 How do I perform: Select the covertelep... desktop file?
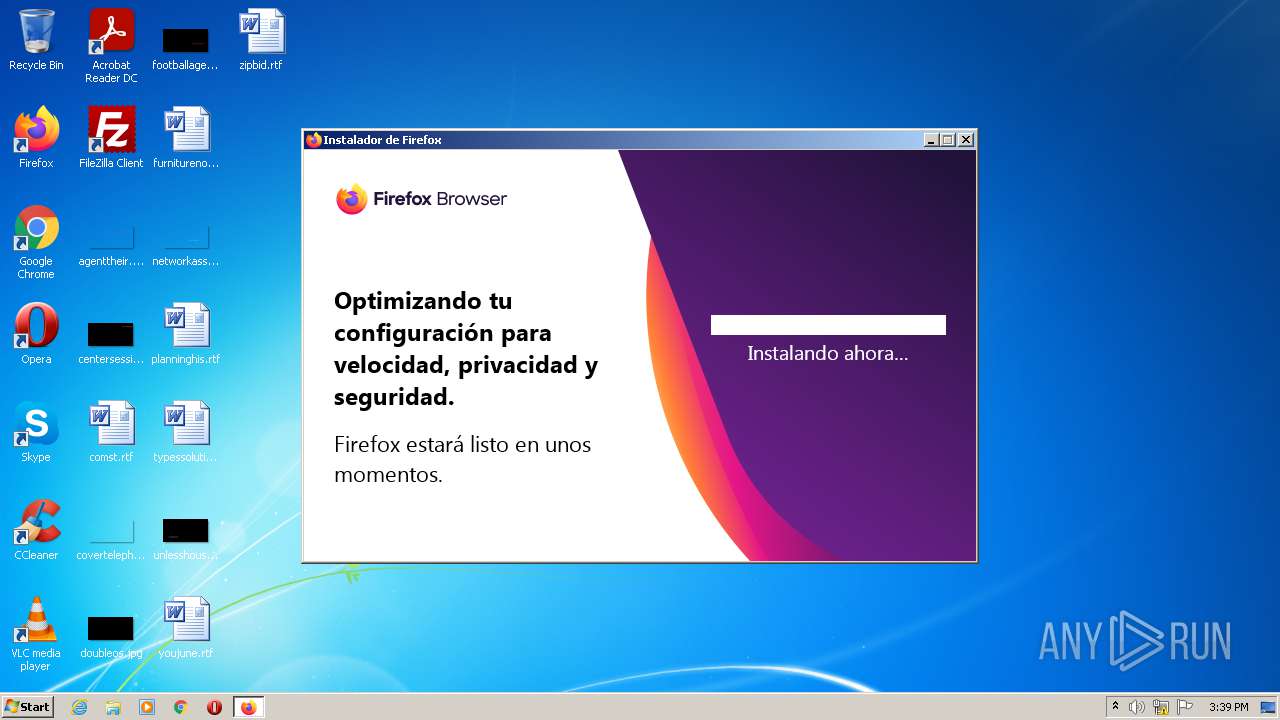[111, 538]
